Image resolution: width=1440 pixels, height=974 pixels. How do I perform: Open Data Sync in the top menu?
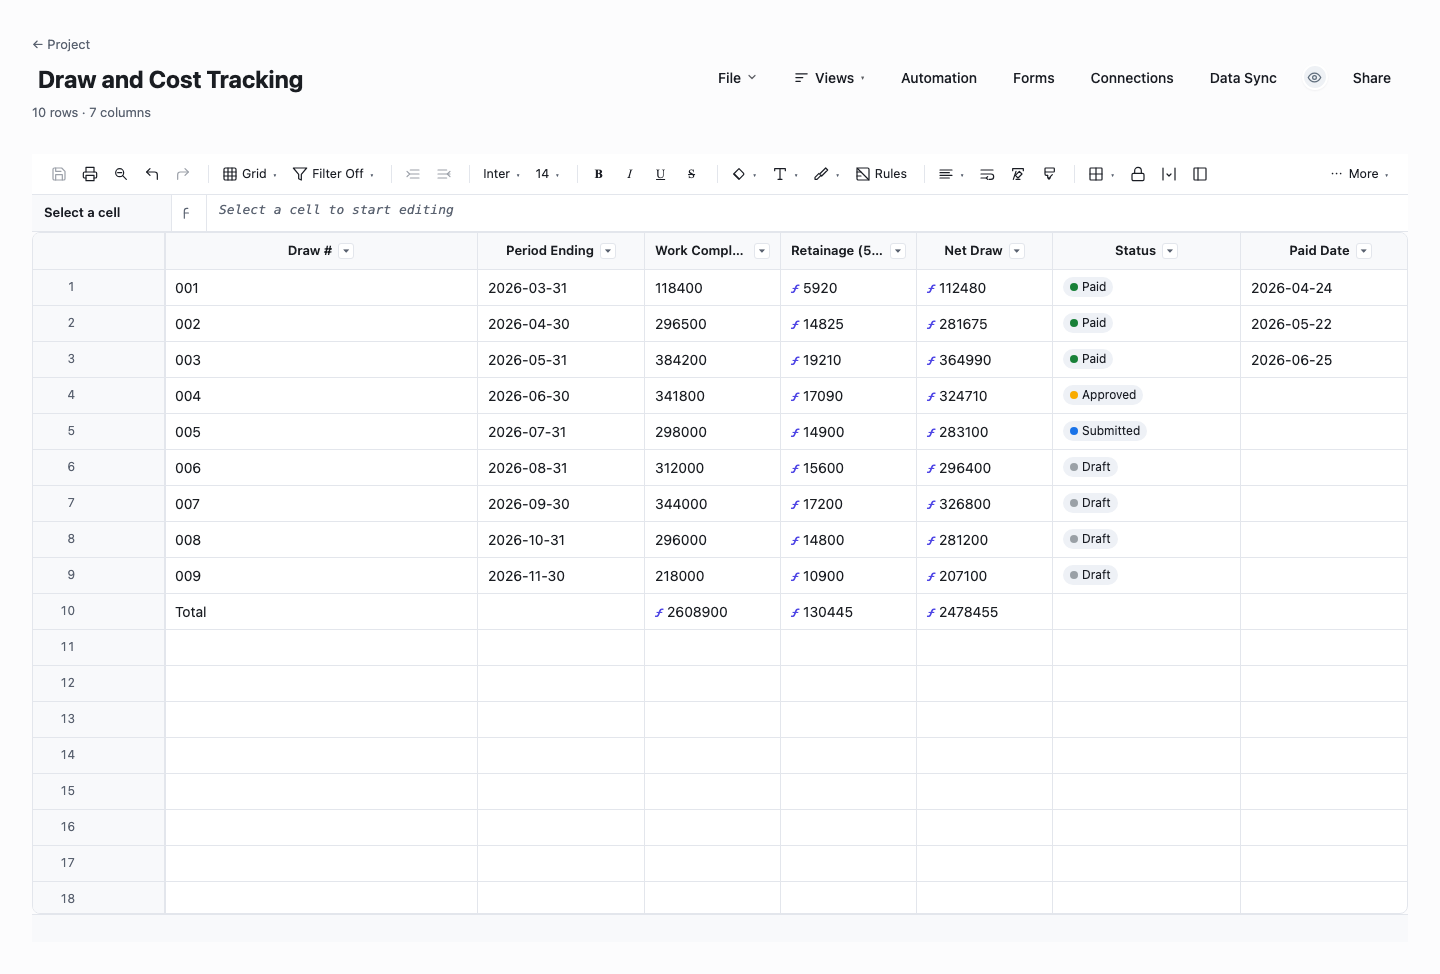coord(1243,78)
